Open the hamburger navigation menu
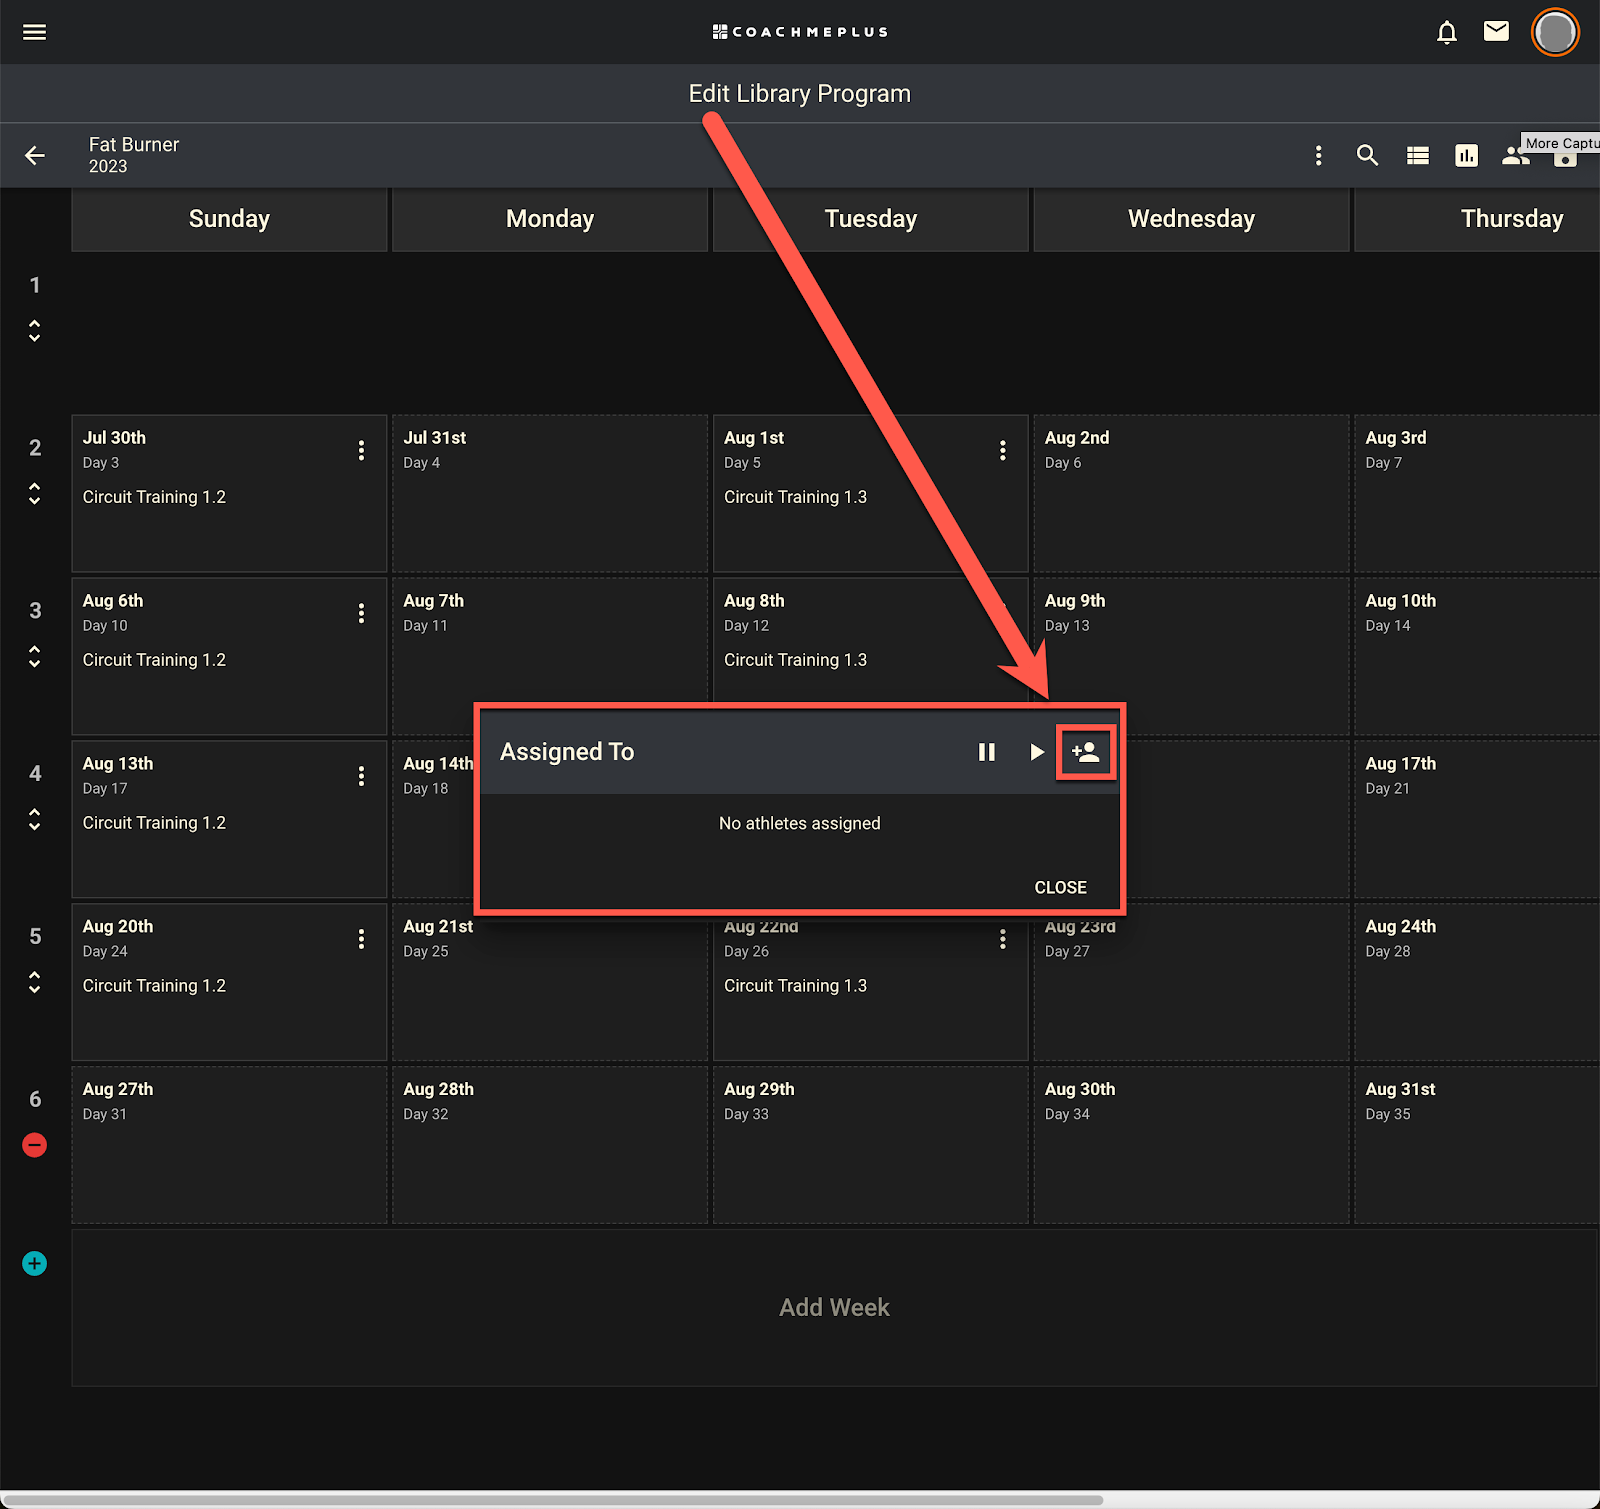The height and width of the screenshot is (1509, 1600). 34,32
